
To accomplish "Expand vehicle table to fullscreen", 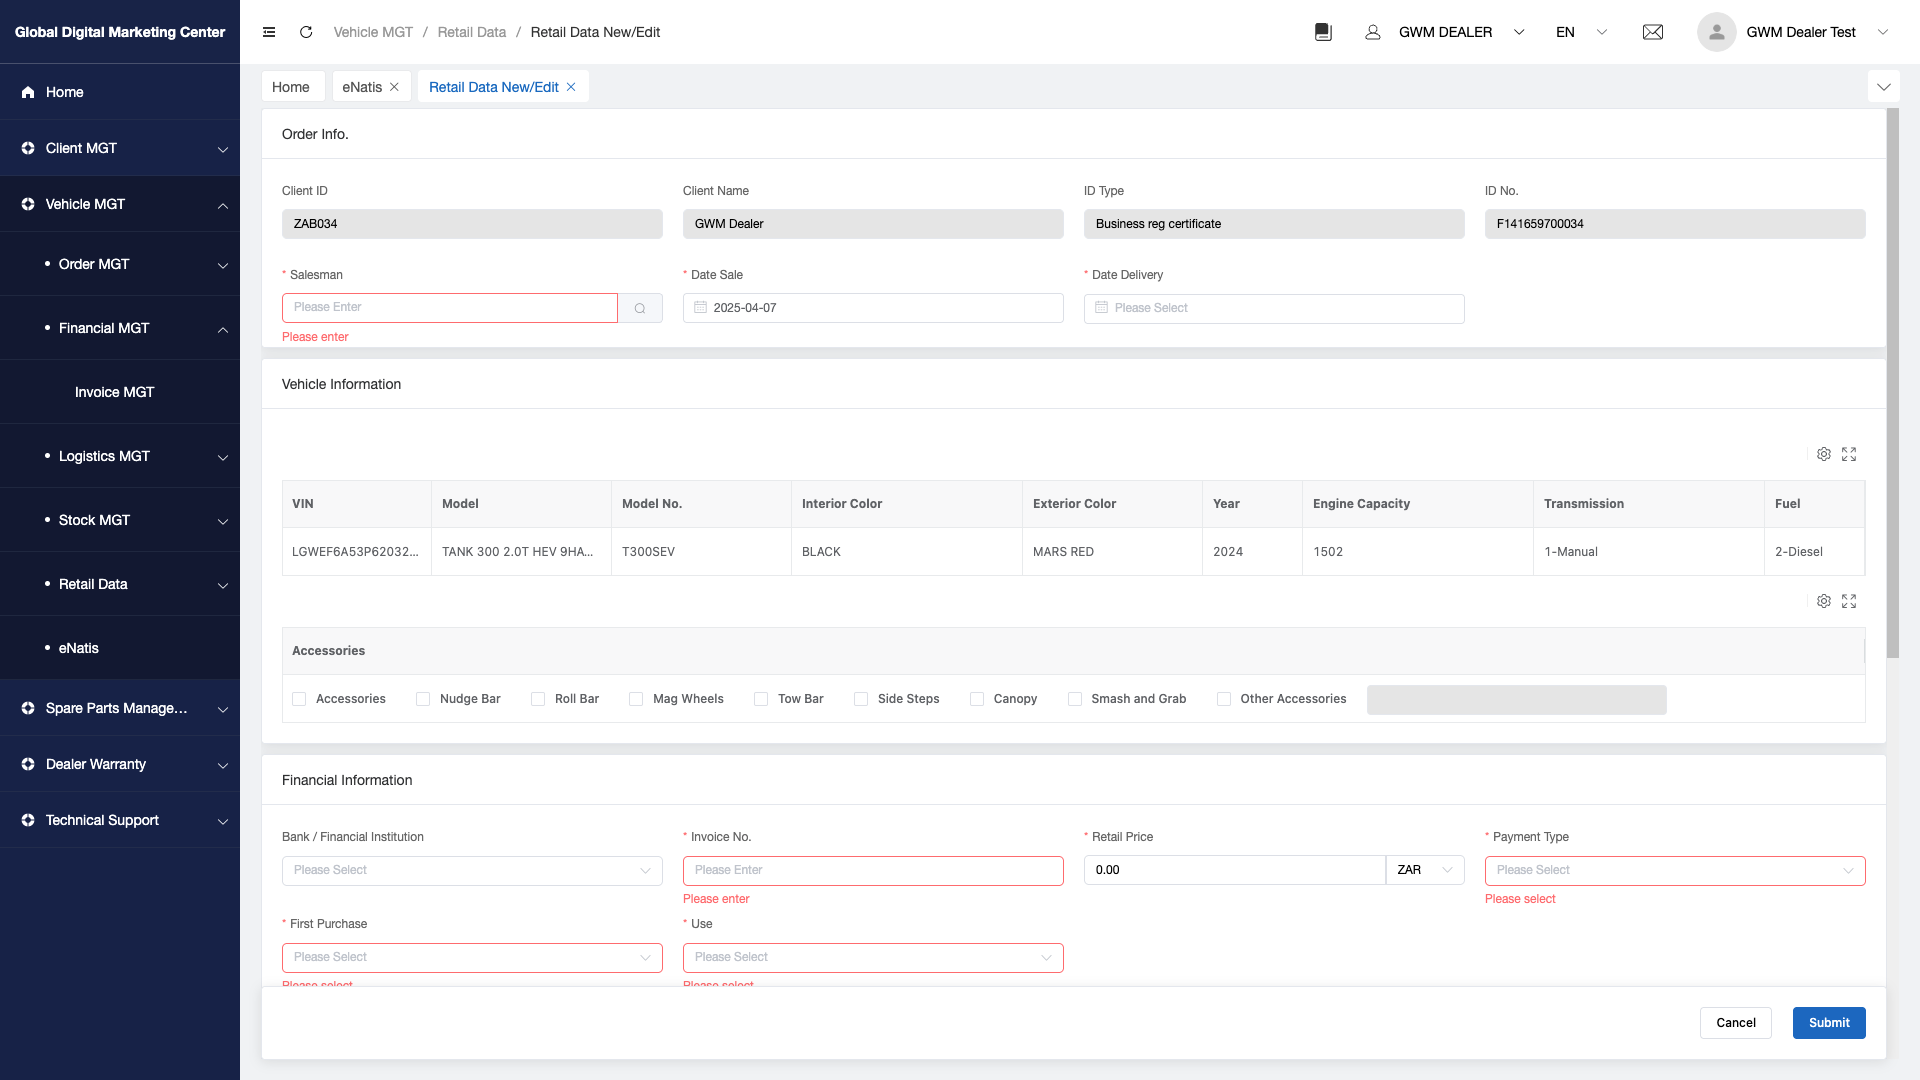I will (1849, 454).
